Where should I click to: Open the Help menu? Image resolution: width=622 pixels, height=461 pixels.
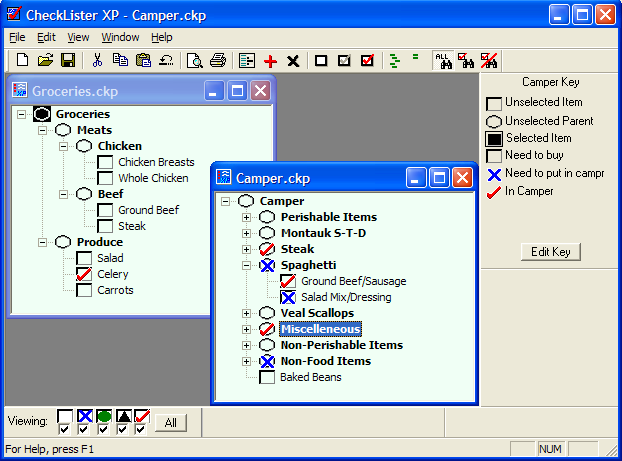161,37
